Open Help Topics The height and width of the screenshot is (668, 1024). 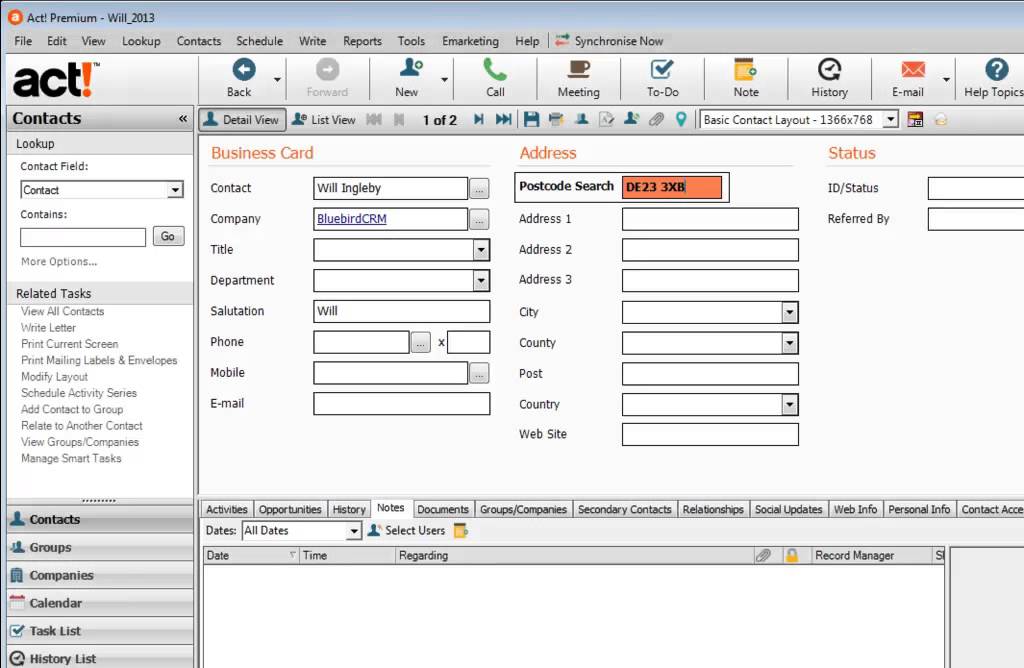coord(993,78)
